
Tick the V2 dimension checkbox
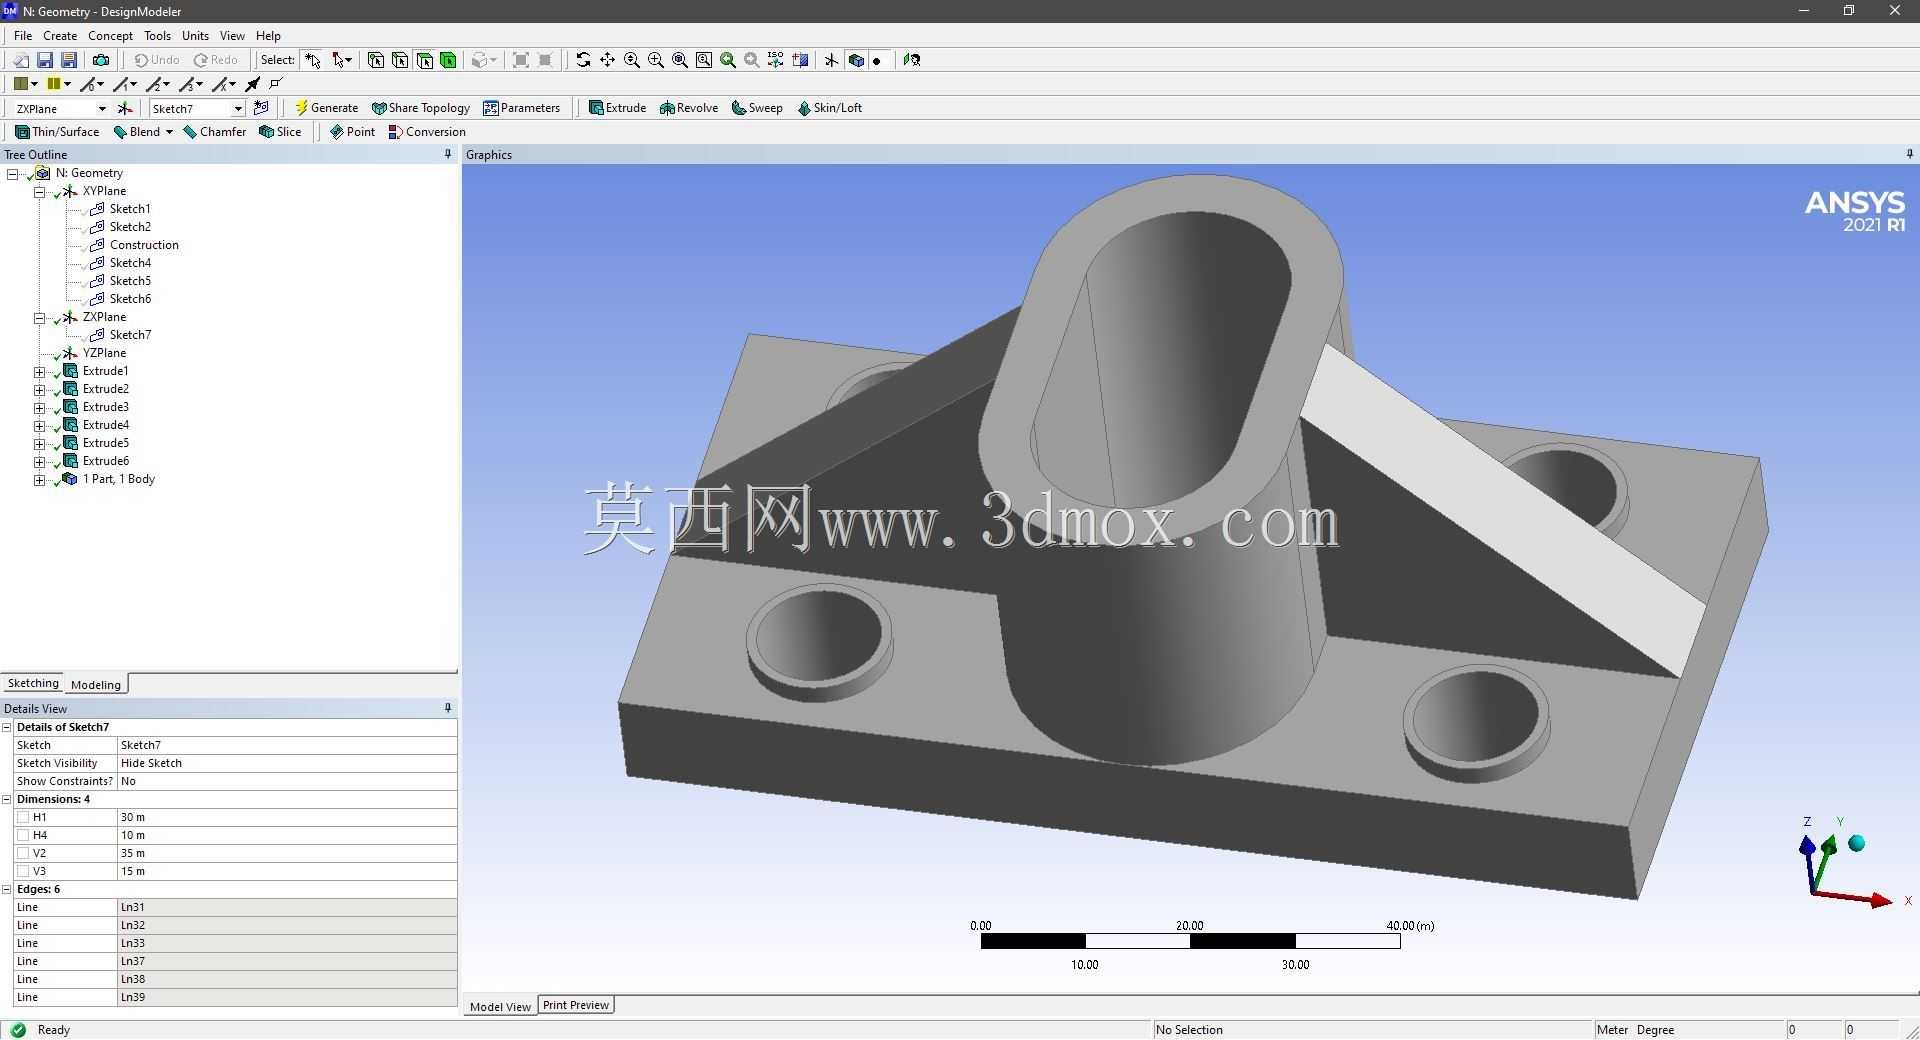[23, 853]
